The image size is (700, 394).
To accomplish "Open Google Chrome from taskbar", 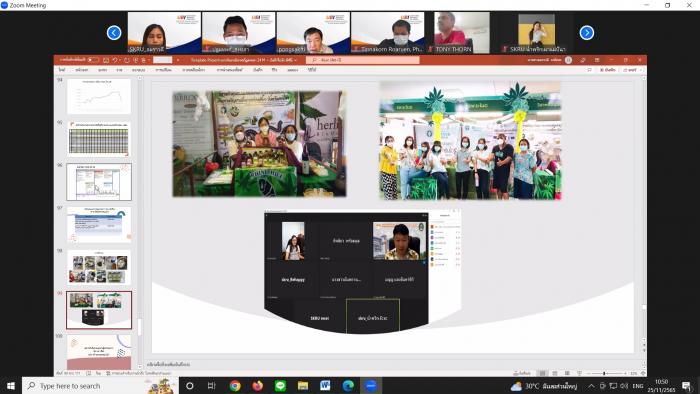I will tap(235, 386).
